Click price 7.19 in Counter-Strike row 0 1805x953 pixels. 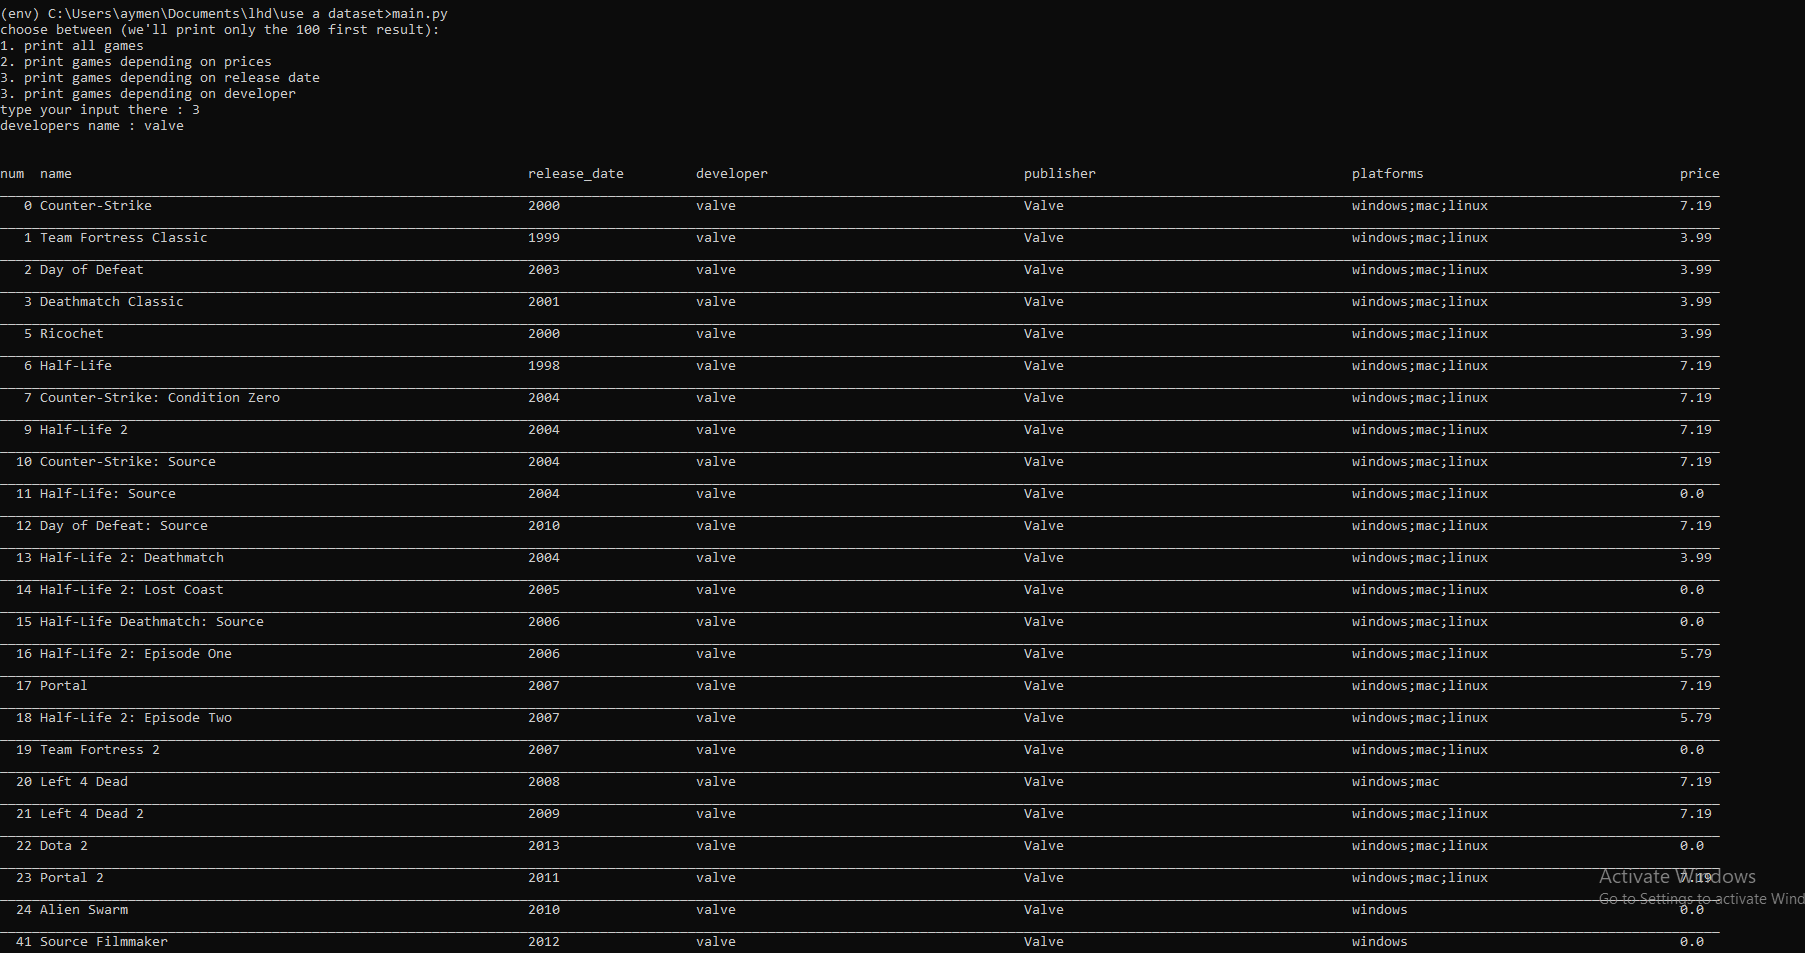[1696, 205]
